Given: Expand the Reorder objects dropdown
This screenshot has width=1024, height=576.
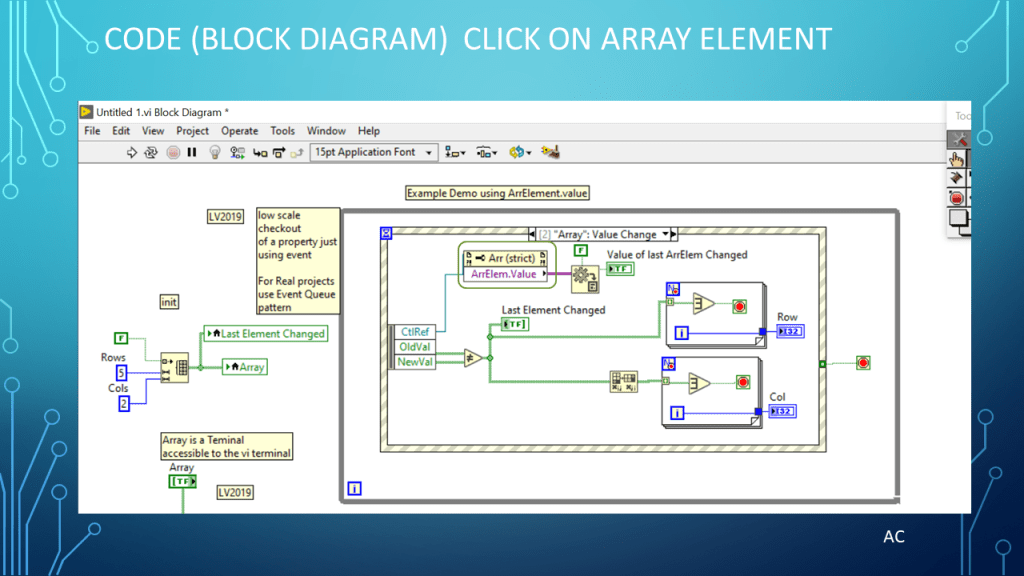Looking at the screenshot, I should [x=518, y=152].
